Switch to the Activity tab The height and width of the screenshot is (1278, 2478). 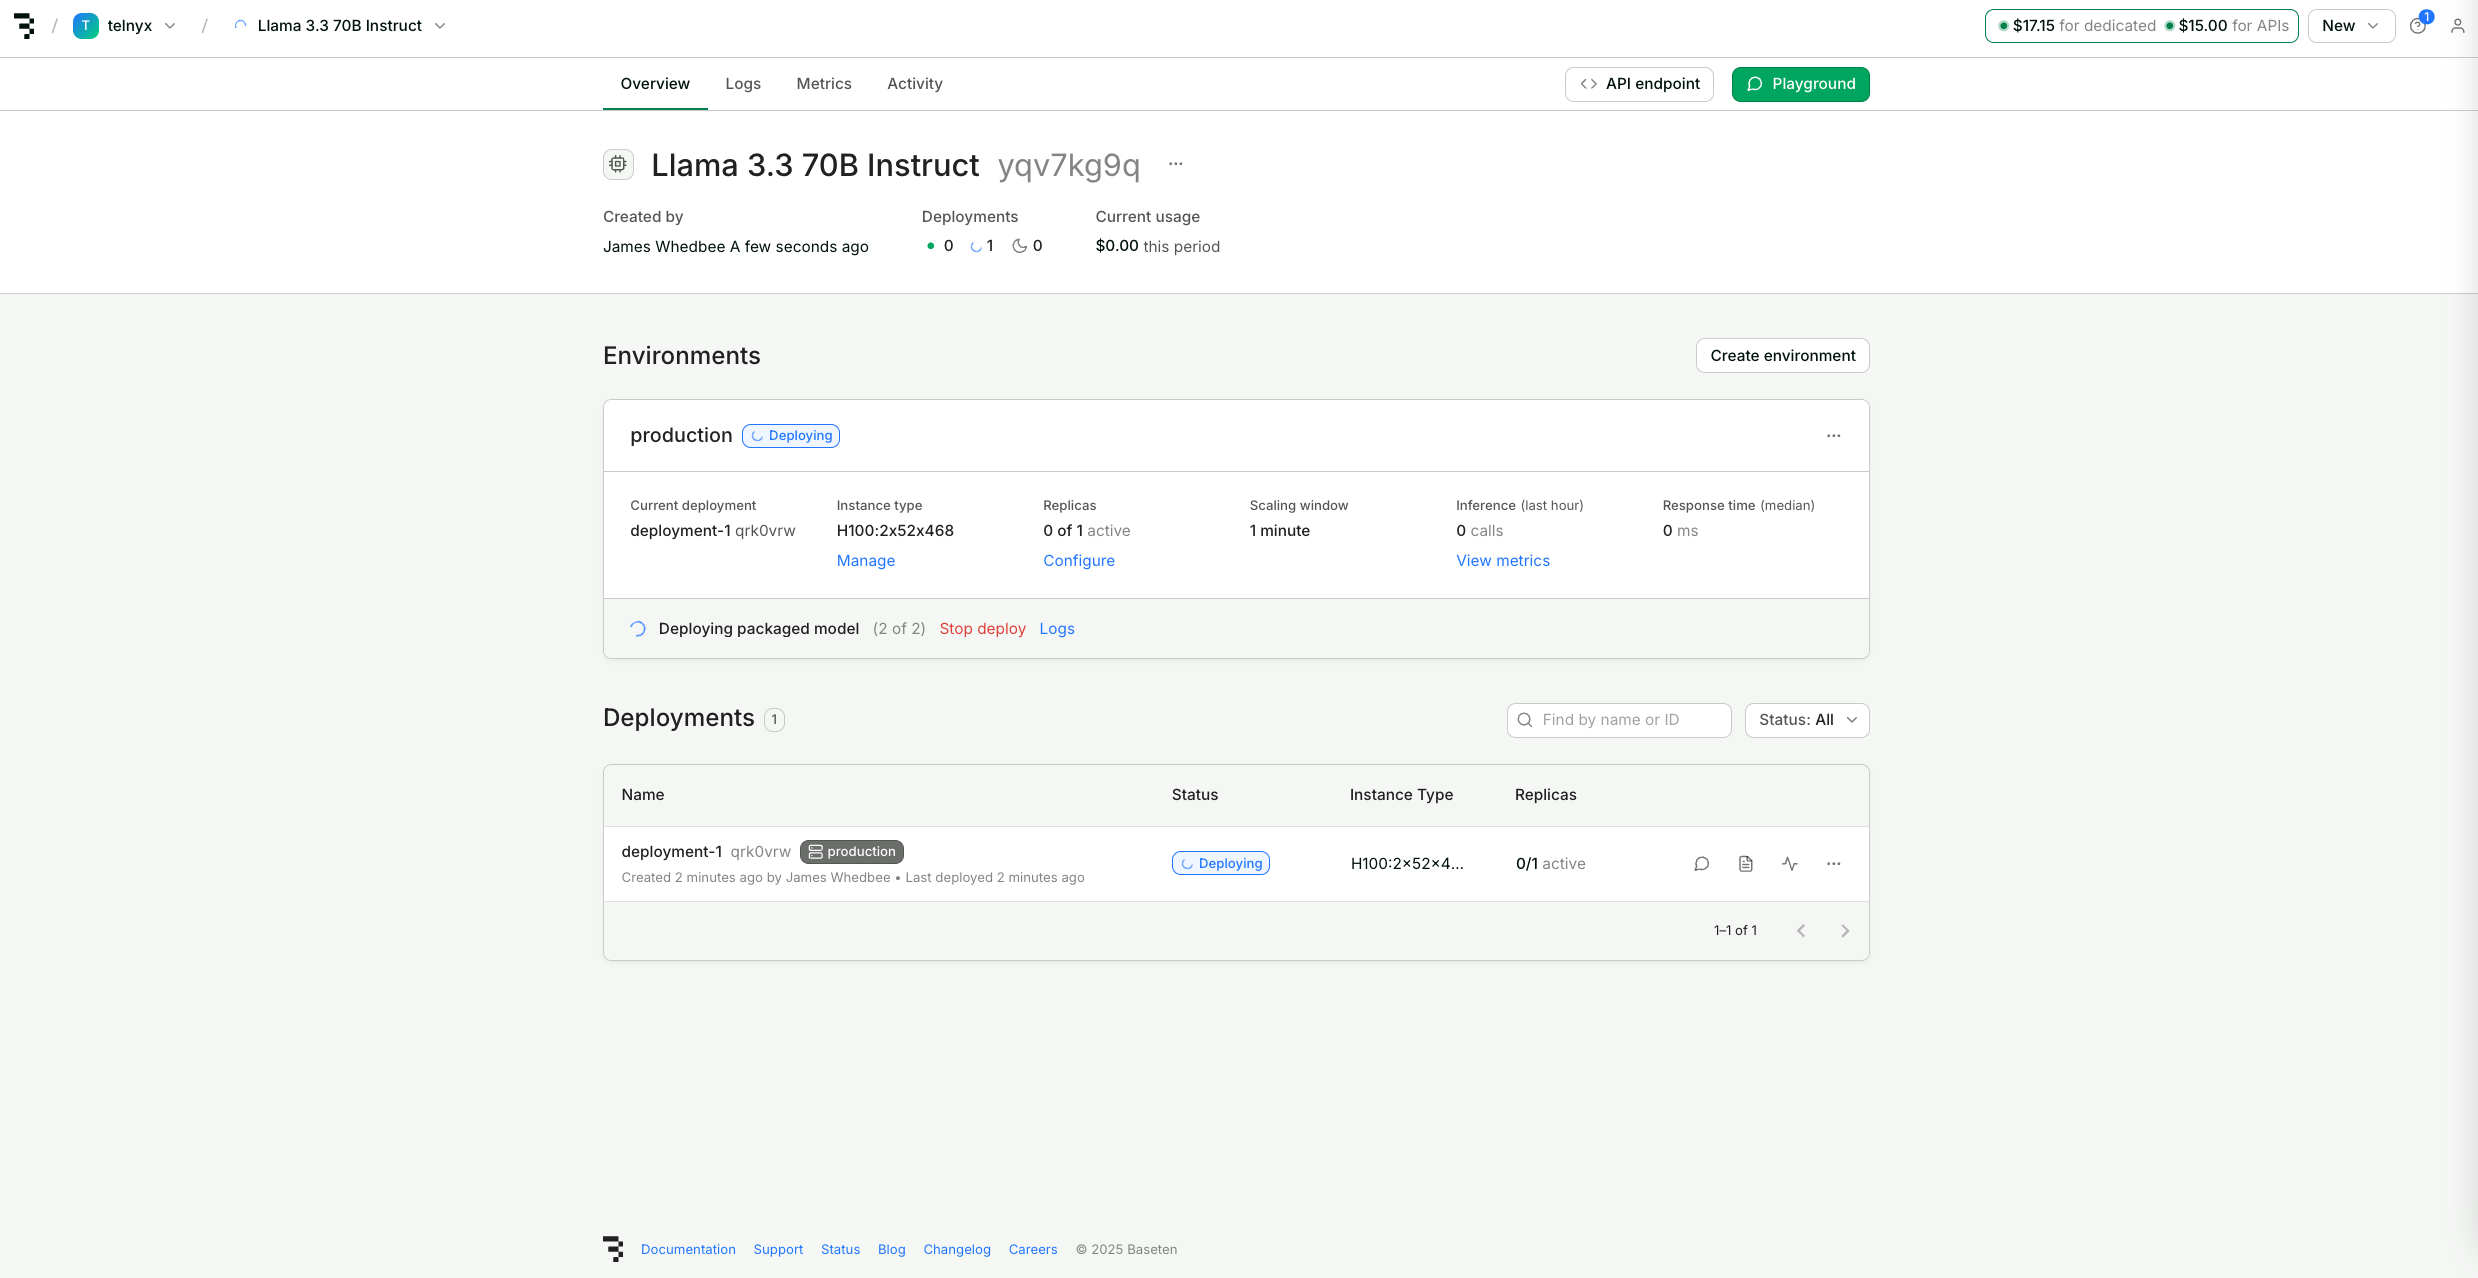pyautogui.click(x=913, y=84)
